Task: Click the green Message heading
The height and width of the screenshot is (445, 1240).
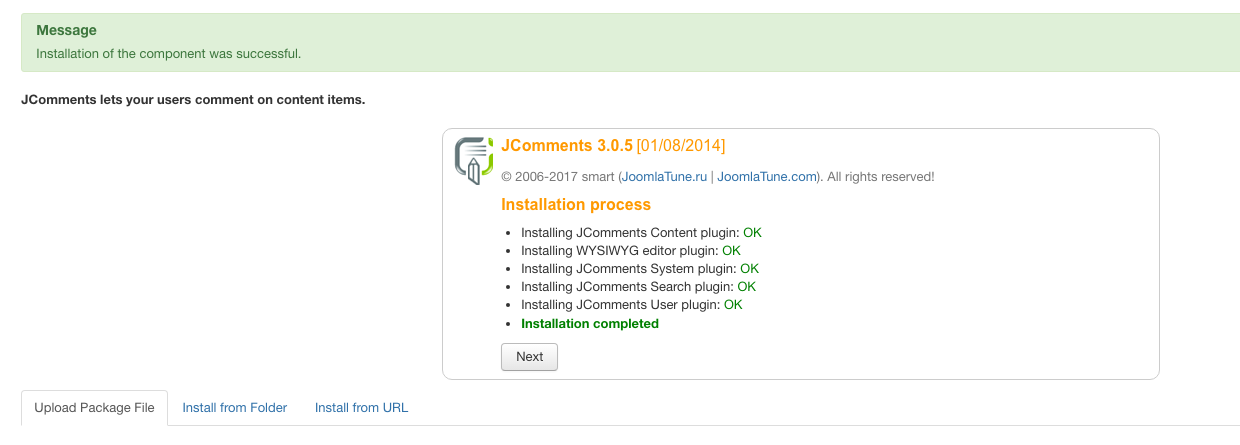Action: click(x=66, y=31)
